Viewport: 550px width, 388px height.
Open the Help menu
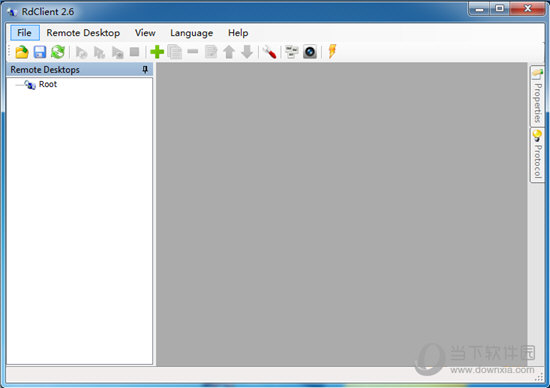(238, 33)
